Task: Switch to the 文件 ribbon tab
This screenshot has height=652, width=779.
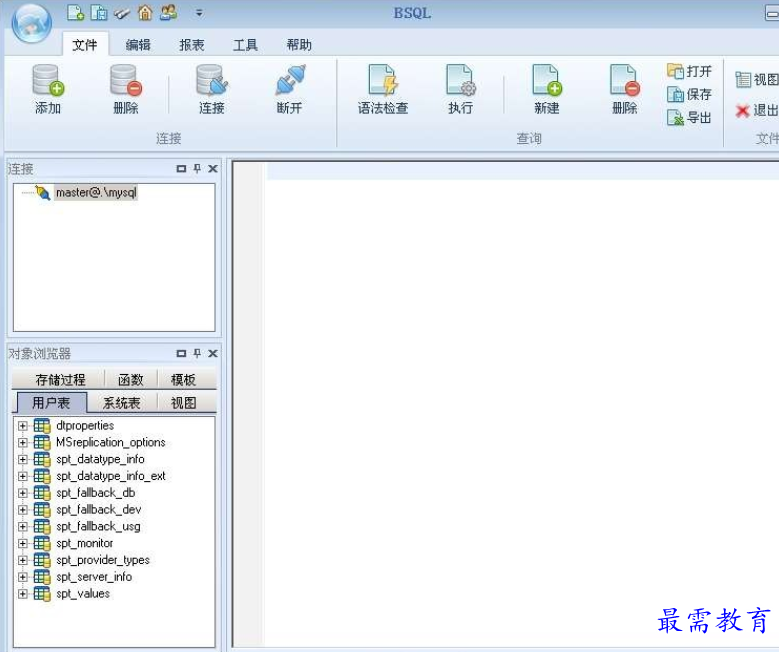Action: (x=85, y=45)
